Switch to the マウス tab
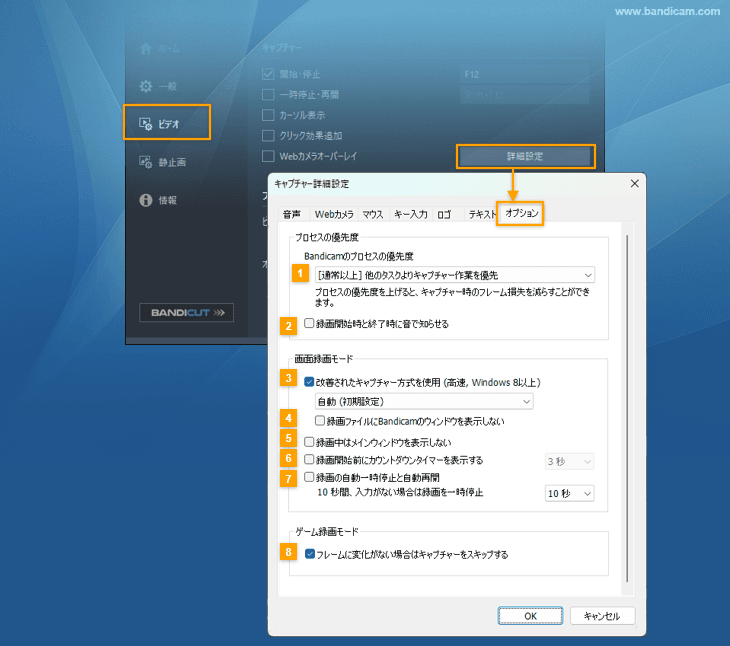Image resolution: width=730 pixels, height=646 pixels. point(373,214)
